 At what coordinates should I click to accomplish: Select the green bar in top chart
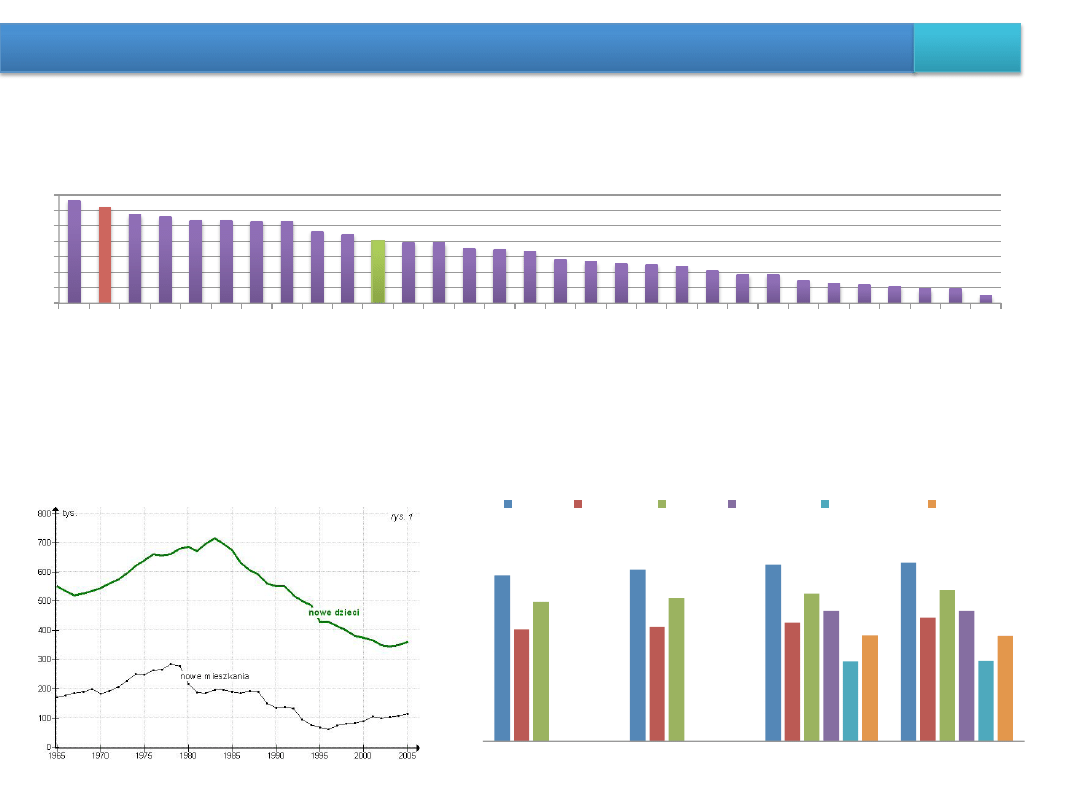[x=378, y=271]
